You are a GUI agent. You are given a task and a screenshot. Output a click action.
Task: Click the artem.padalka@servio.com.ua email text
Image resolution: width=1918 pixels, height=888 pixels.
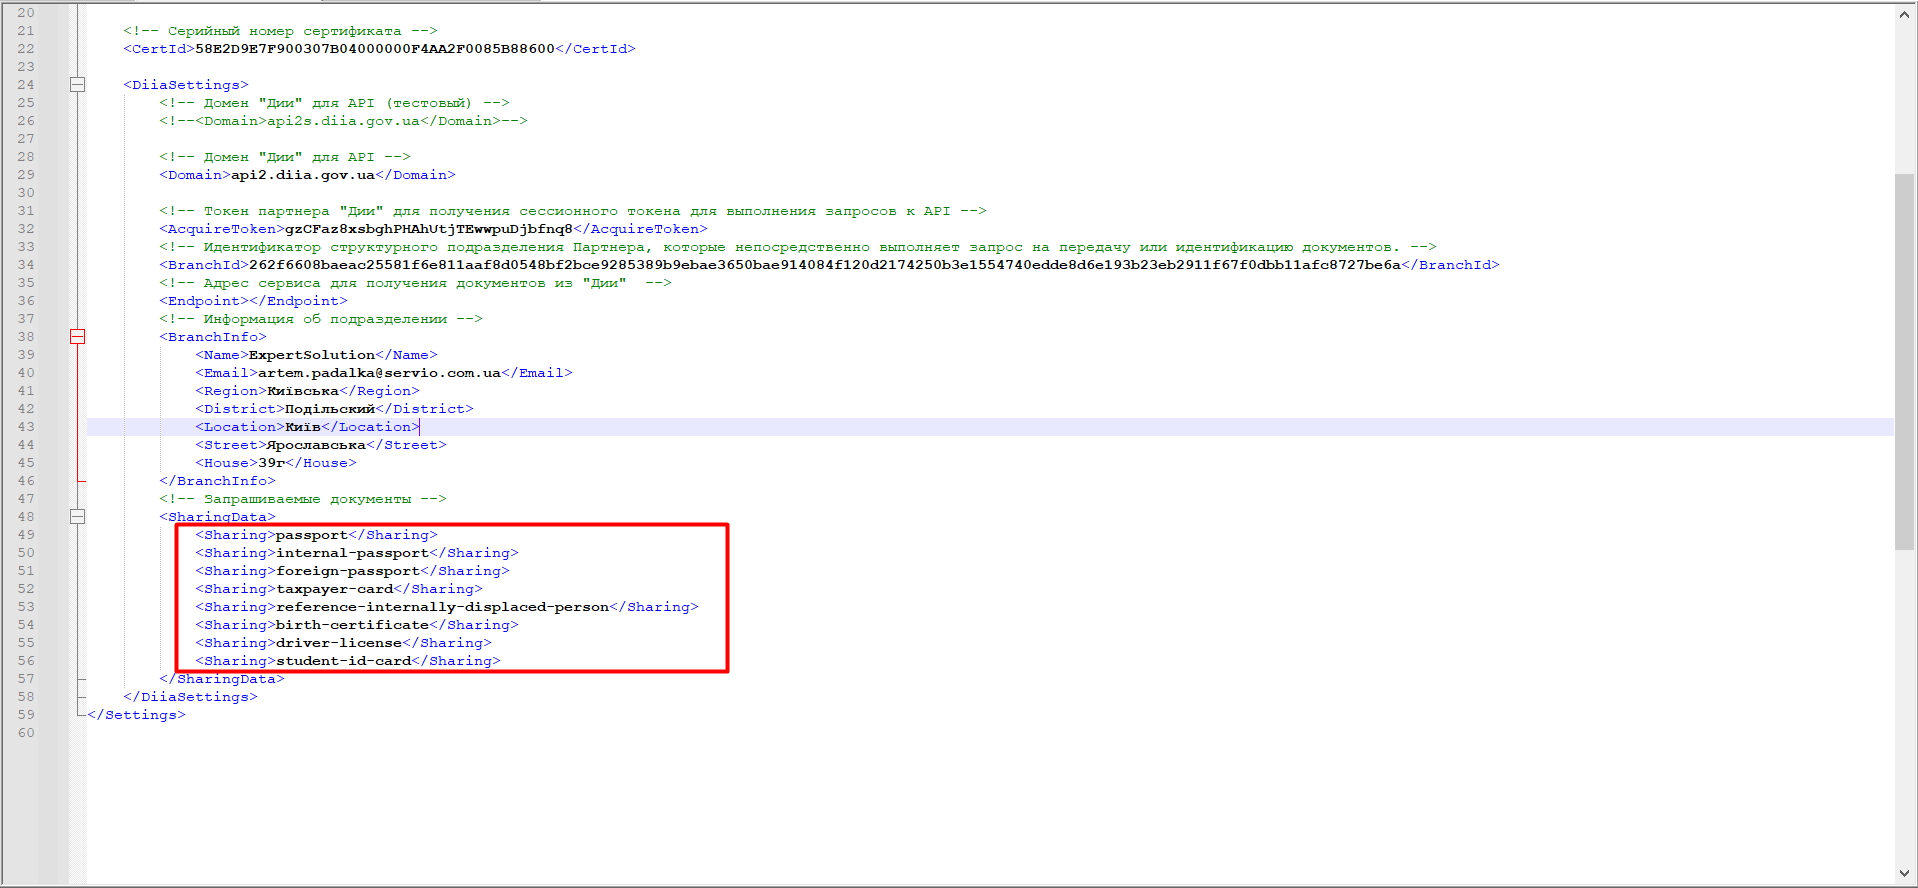[379, 373]
